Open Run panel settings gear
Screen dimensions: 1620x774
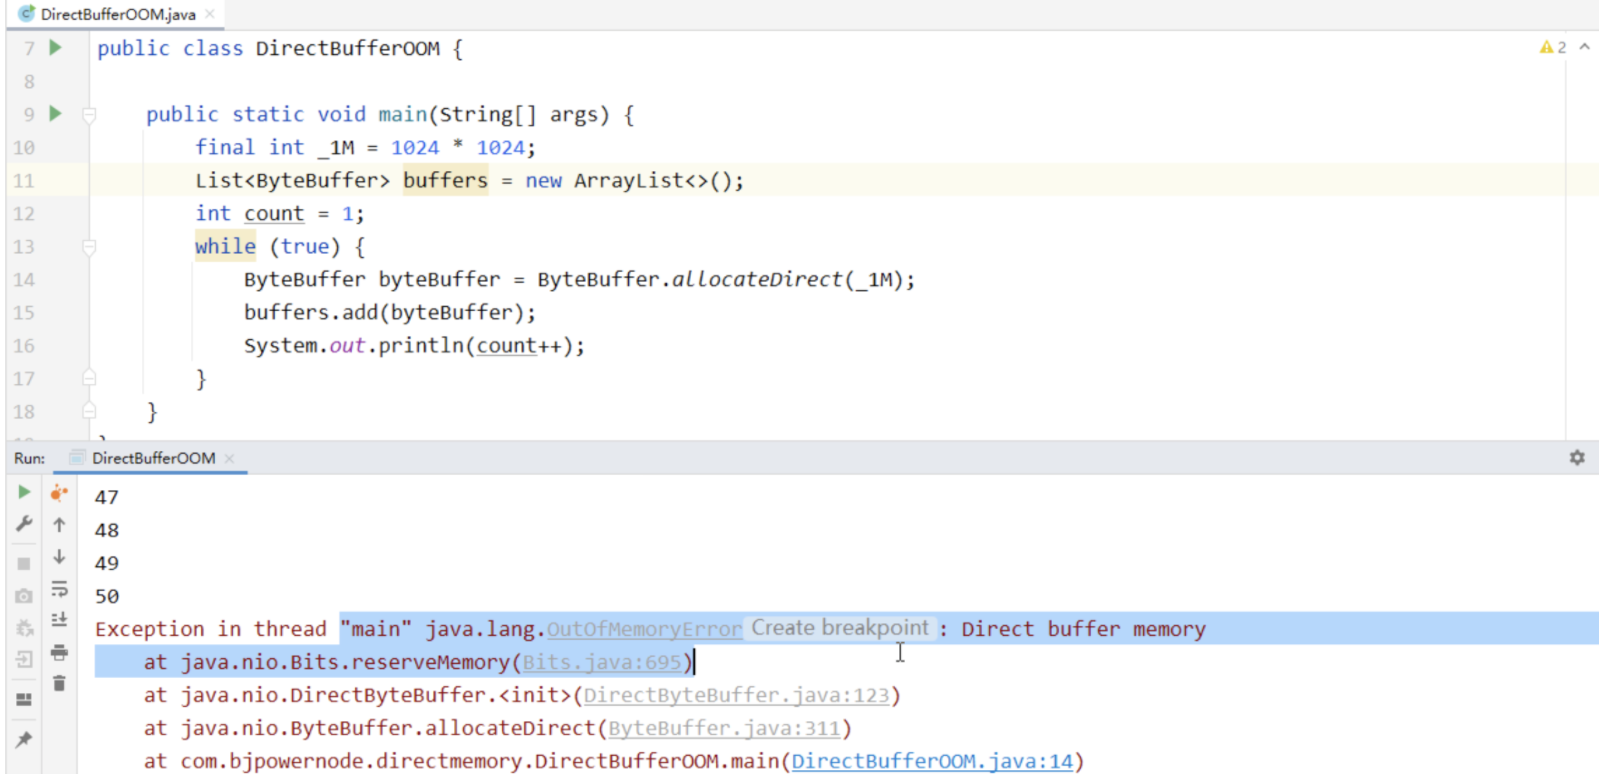point(1577,457)
